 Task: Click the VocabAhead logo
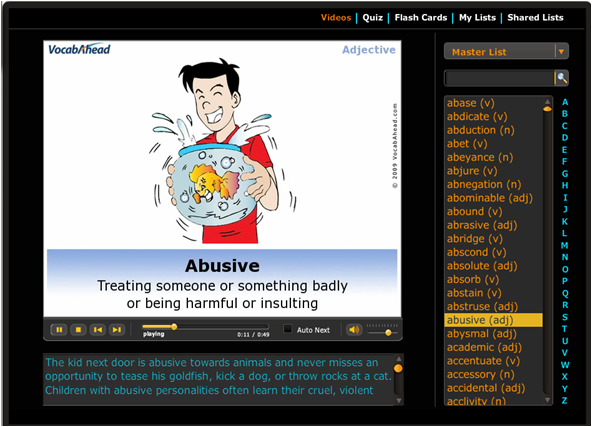(x=79, y=49)
